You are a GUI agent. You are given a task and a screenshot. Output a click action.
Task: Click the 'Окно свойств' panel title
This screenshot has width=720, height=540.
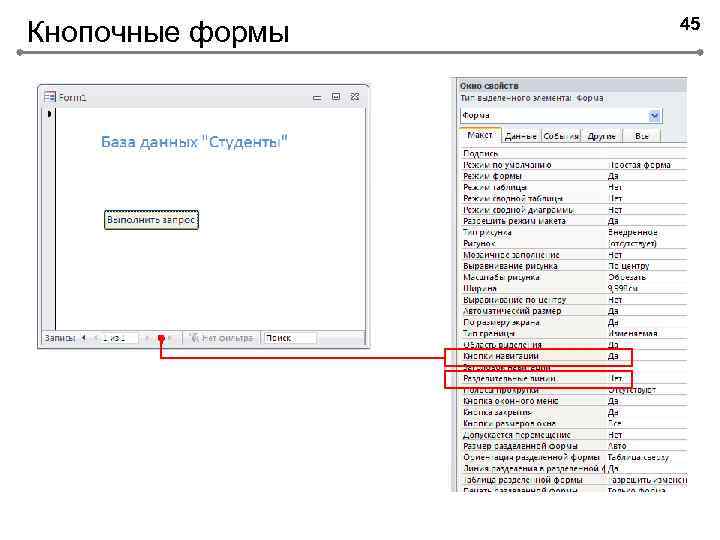(x=489, y=86)
